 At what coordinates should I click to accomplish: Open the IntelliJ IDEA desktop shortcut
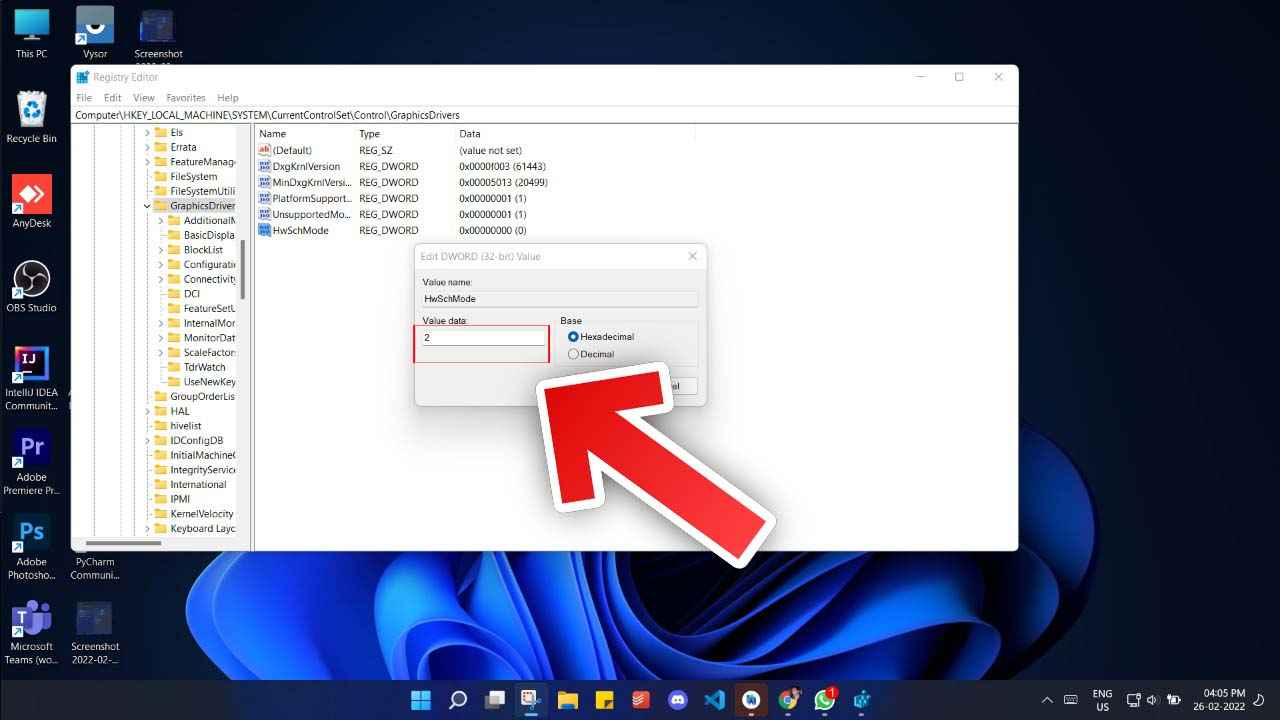click(x=32, y=378)
